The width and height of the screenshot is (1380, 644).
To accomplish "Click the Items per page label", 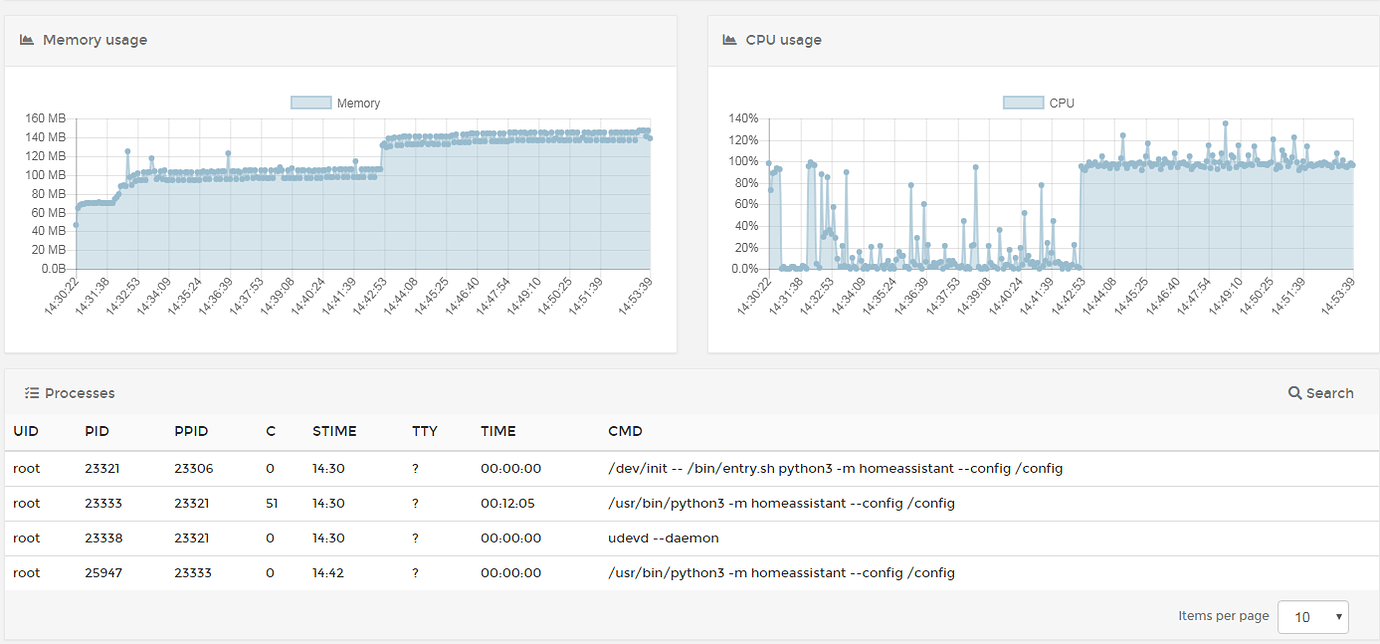I will [x=1222, y=616].
